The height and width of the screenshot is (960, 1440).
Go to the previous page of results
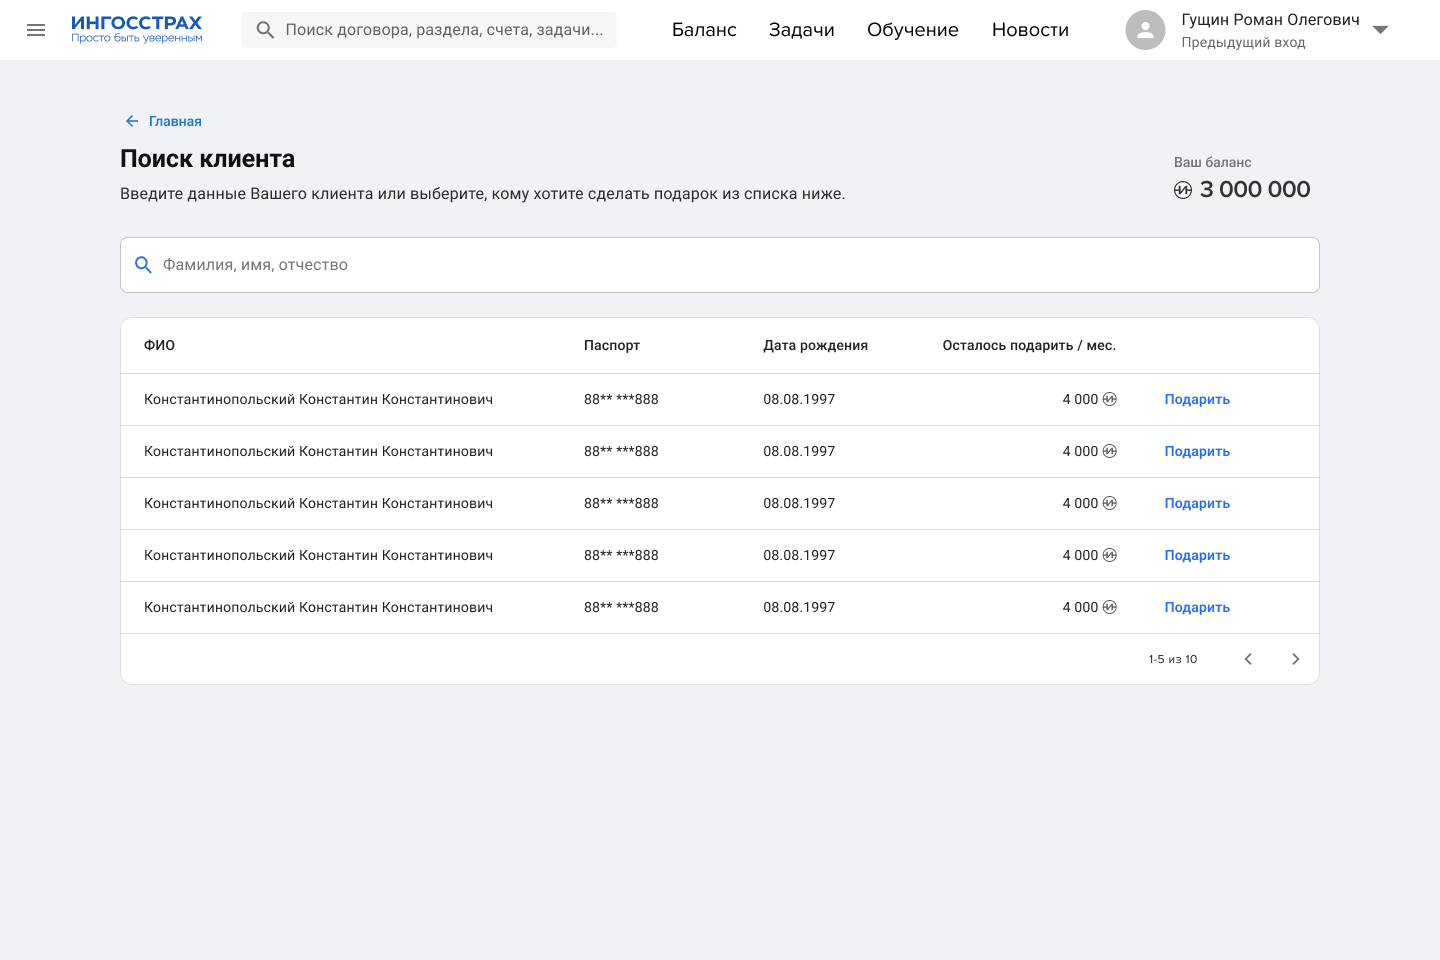[x=1248, y=659]
